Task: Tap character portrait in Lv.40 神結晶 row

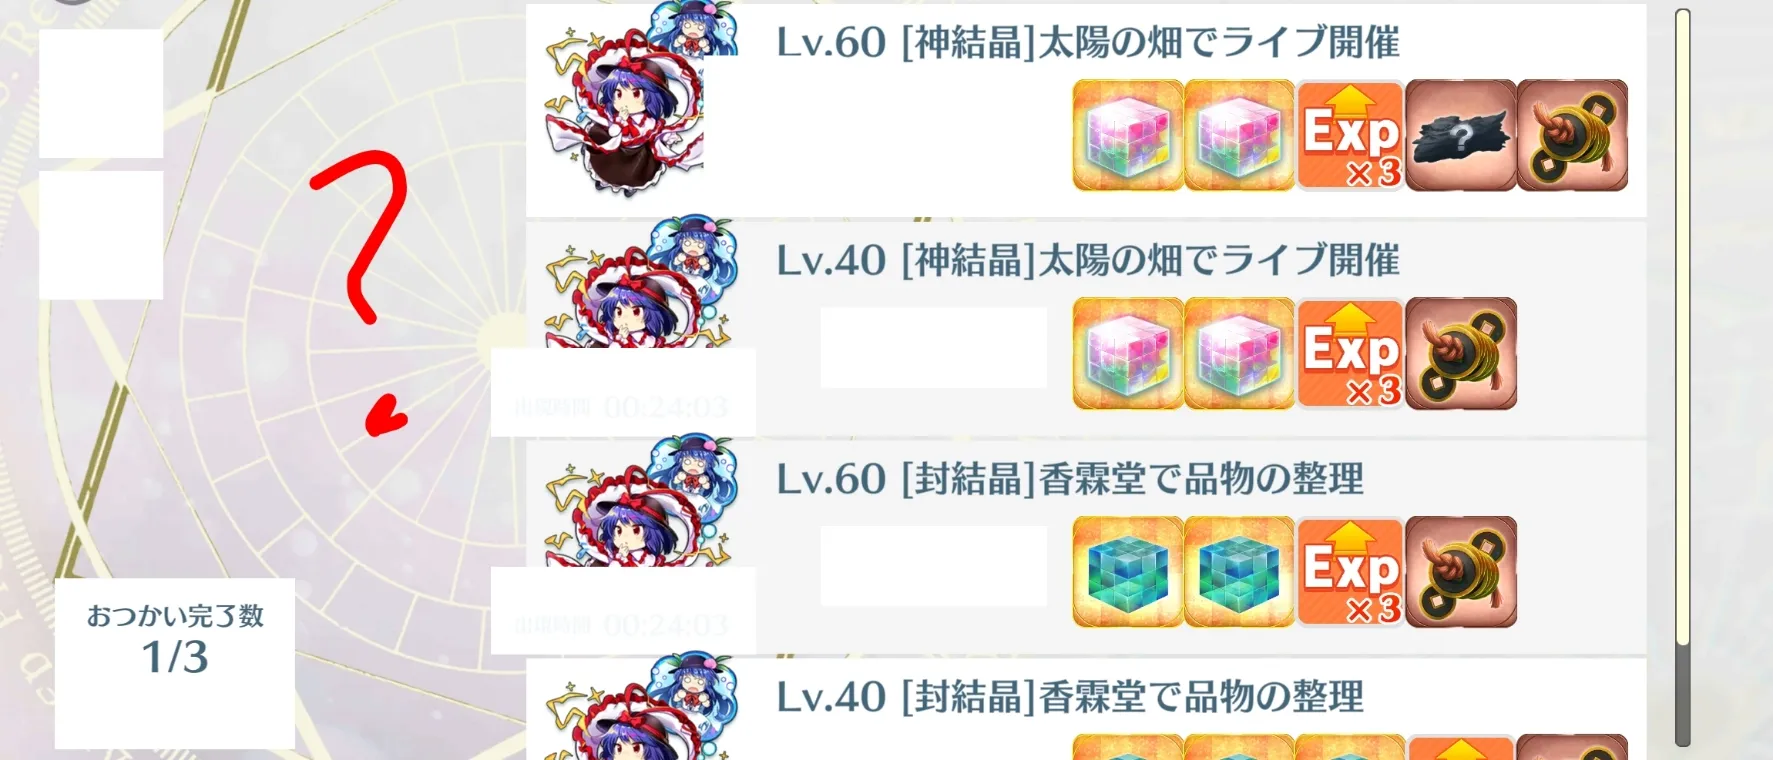Action: coord(640,283)
